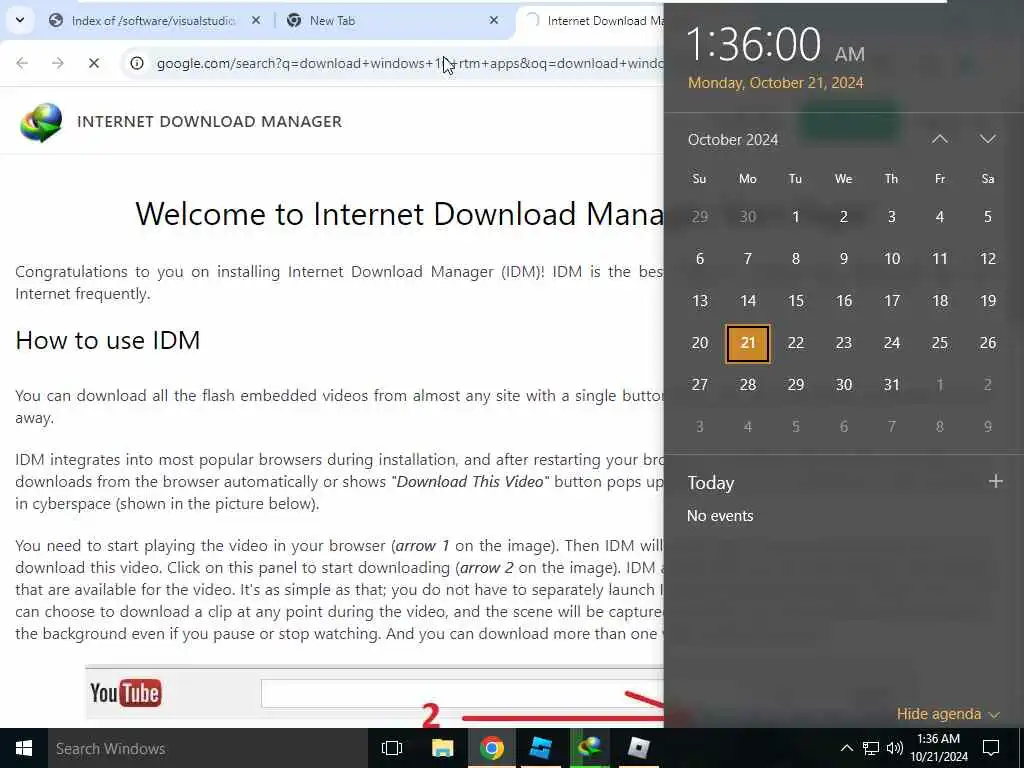Image resolution: width=1024 pixels, height=768 pixels.
Task: Click the October 2024 month header
Action: pyautogui.click(x=733, y=140)
